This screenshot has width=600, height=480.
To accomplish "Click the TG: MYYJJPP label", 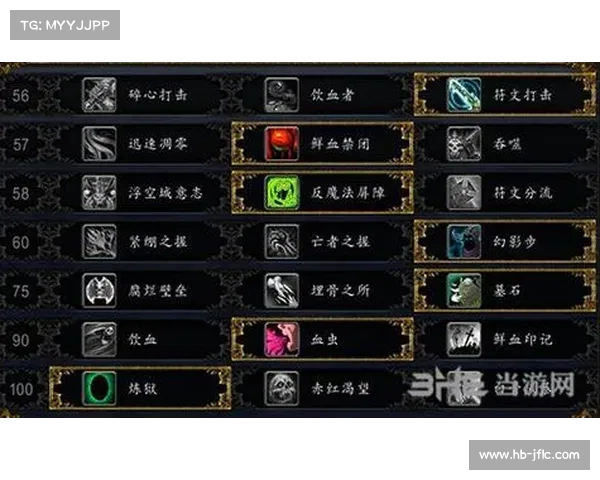I will [65, 25].
